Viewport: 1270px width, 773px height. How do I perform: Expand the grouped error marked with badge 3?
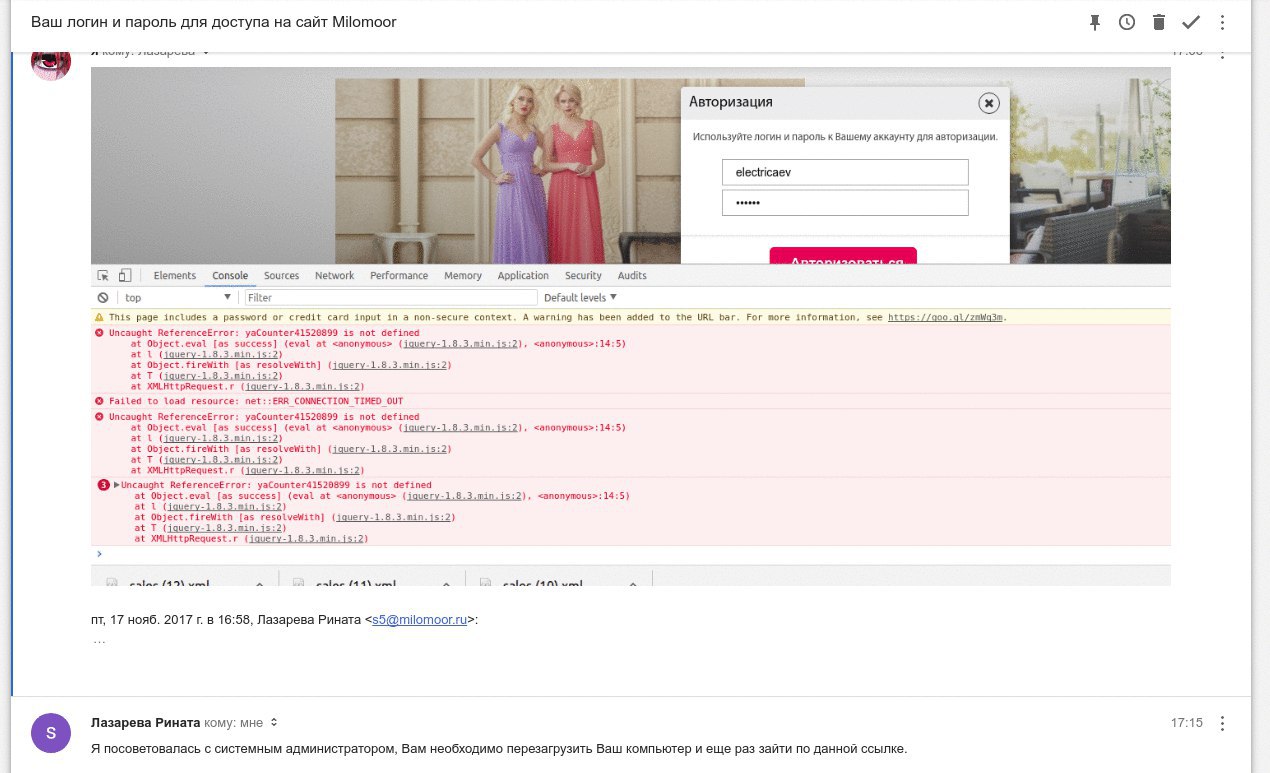(116, 485)
